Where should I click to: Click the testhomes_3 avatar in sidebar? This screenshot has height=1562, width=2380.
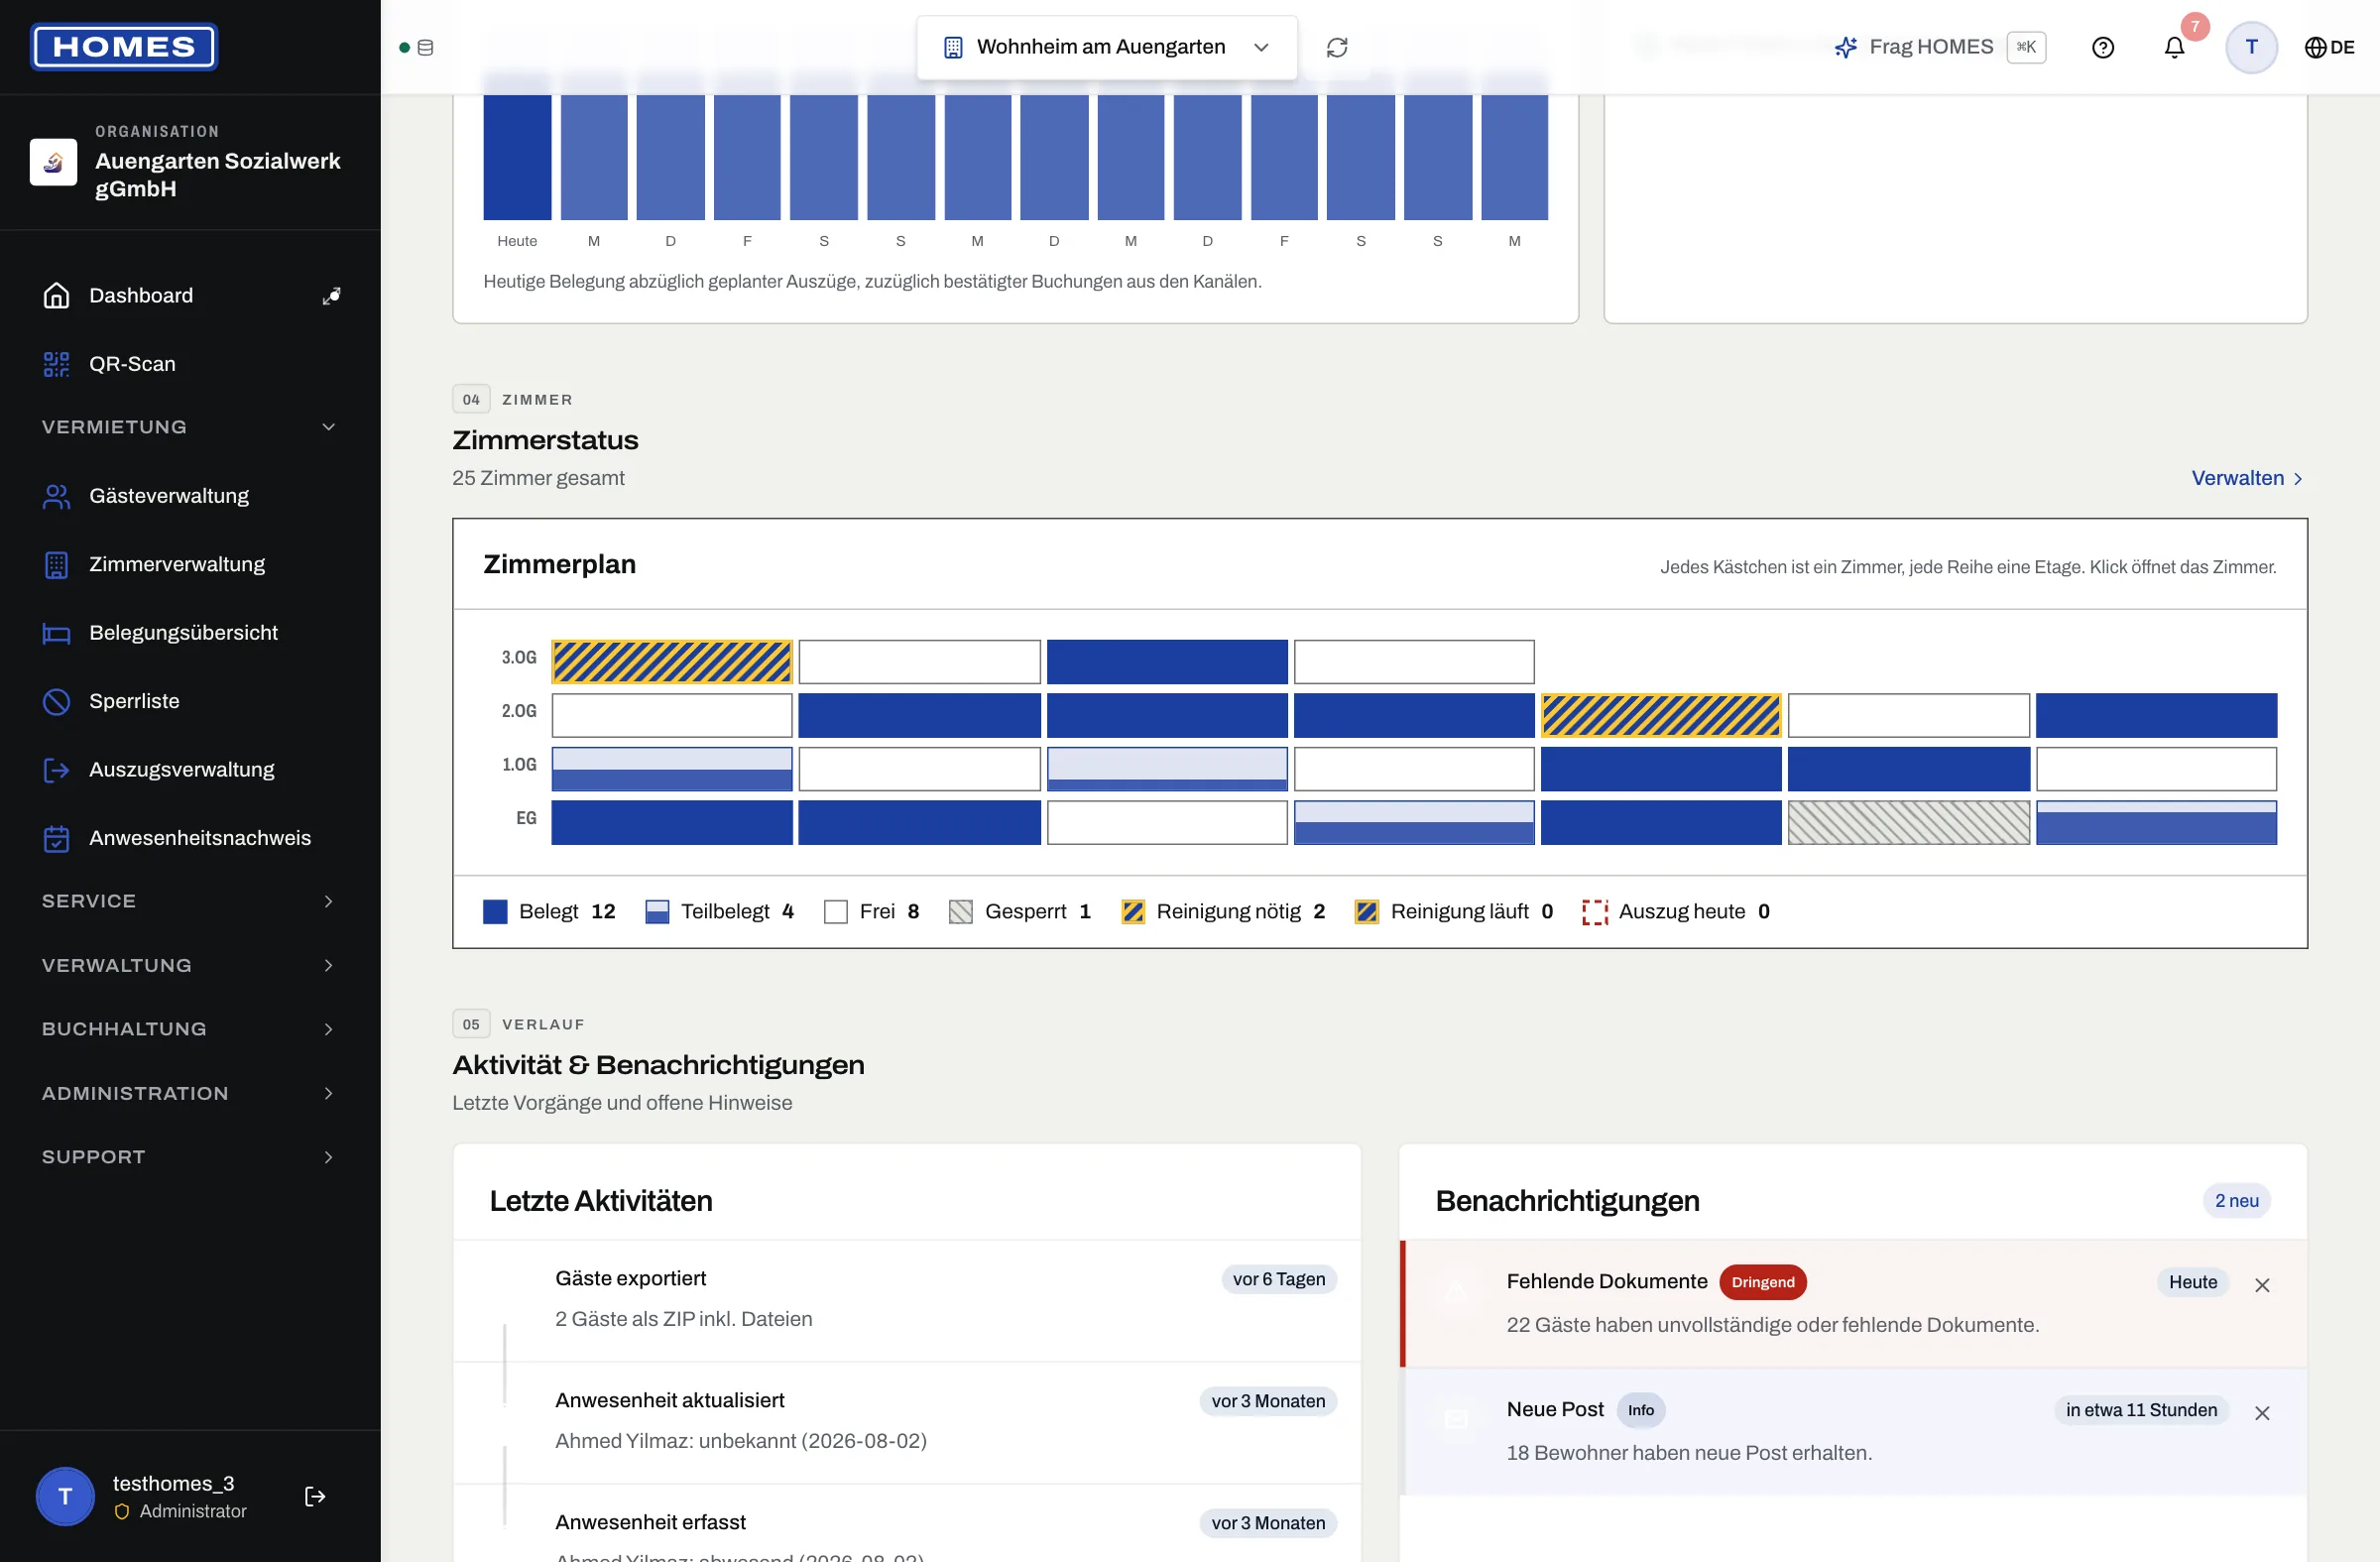point(65,1496)
